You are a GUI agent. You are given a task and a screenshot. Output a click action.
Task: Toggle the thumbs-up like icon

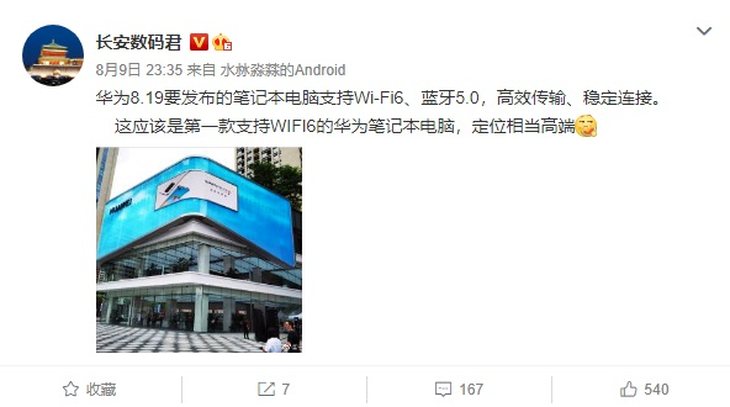pyautogui.click(x=628, y=389)
